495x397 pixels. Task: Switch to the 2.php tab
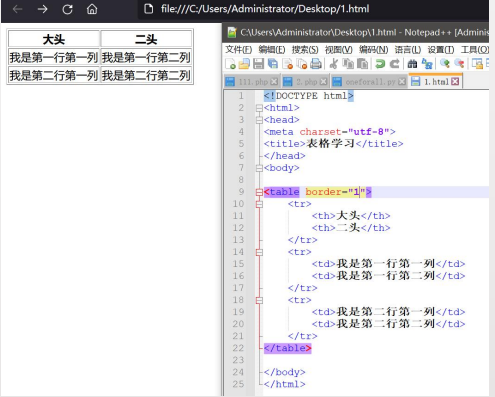[306, 82]
